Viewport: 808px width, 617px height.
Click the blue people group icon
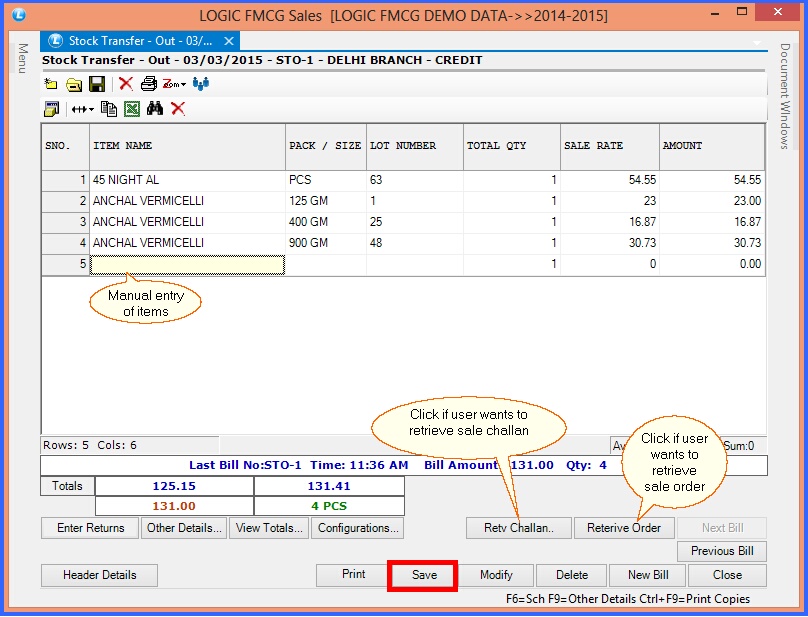tap(201, 84)
